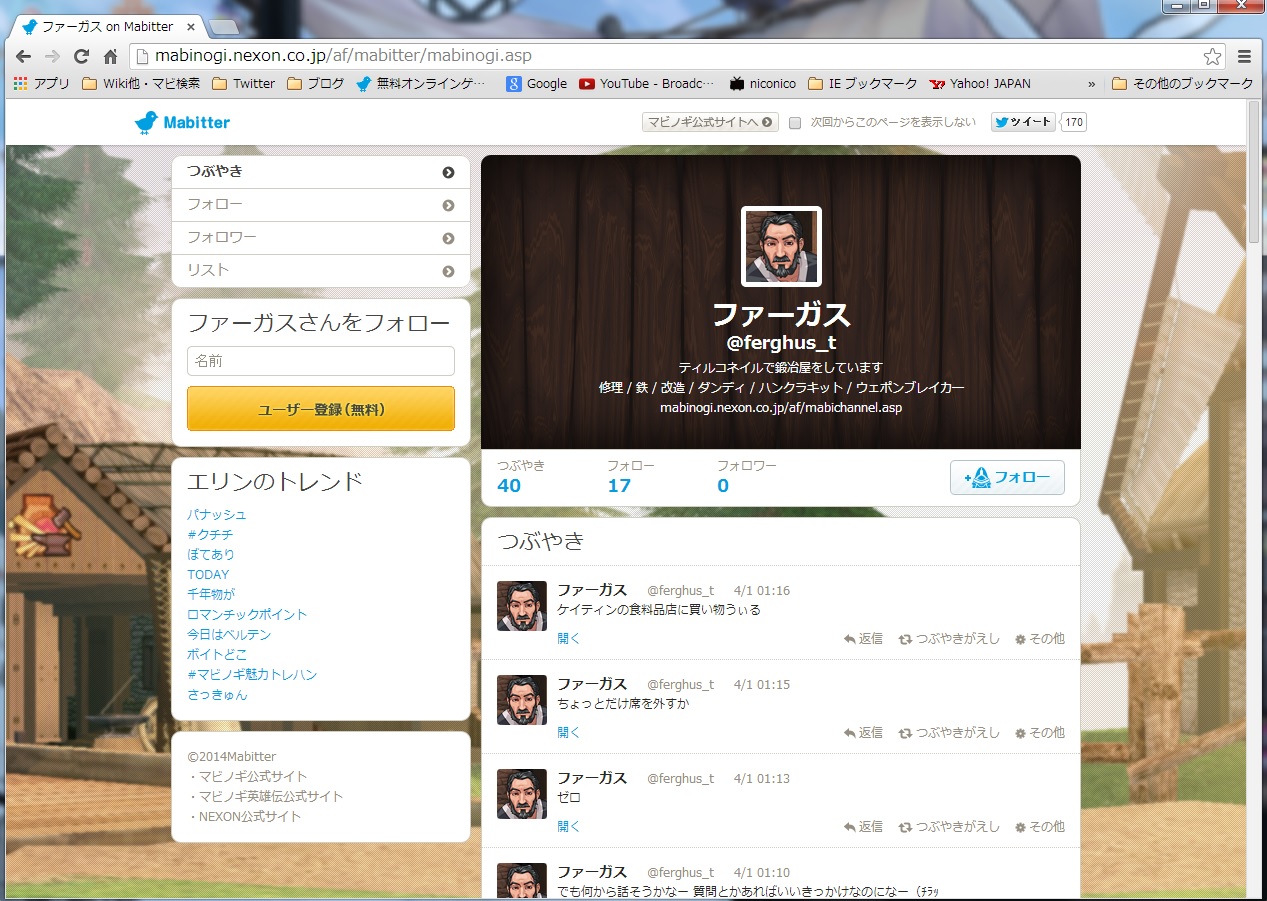Check 次回からこのページを表示しない checkbox
1267x901 pixels.
tap(795, 123)
